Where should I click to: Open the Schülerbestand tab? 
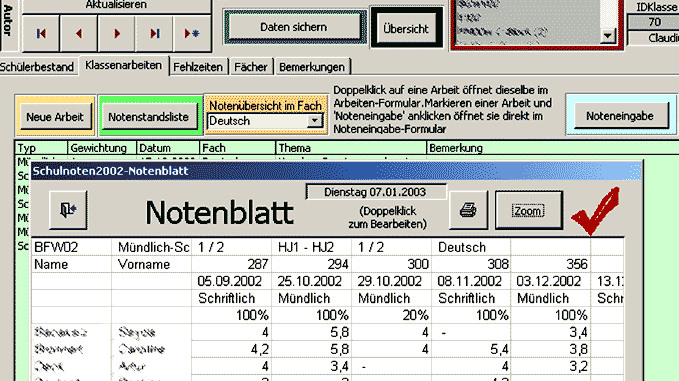pos(37,67)
